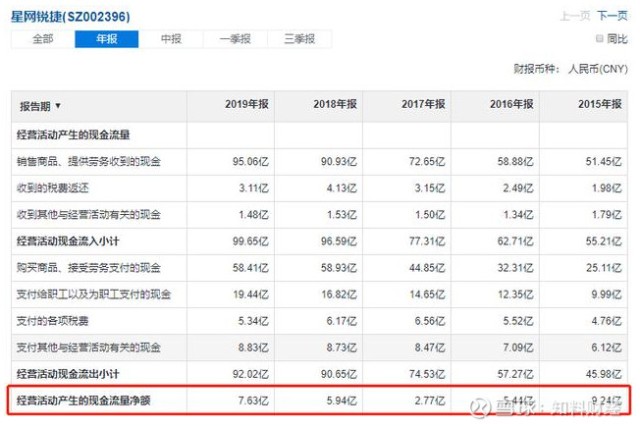
Task: Click the 销售商品、提供劳务收到的现金 row label
Action: [x=89, y=161]
